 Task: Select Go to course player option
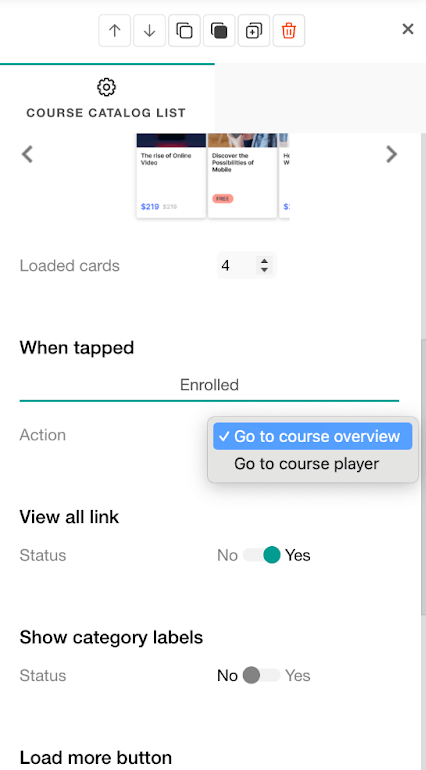pyautogui.click(x=307, y=464)
